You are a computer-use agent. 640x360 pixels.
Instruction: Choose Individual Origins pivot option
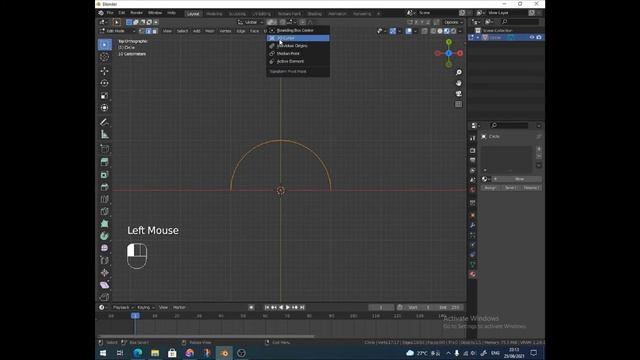[298, 46]
